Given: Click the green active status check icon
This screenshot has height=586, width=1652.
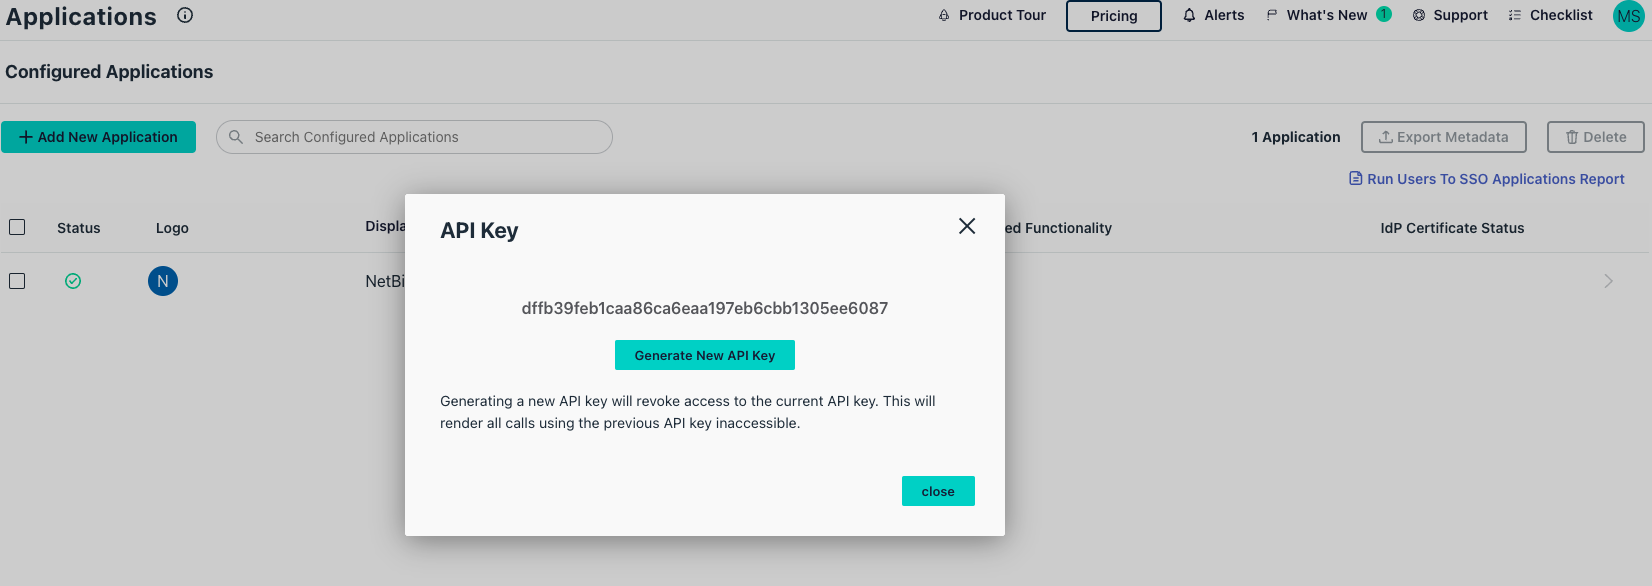Looking at the screenshot, I should pyautogui.click(x=73, y=281).
